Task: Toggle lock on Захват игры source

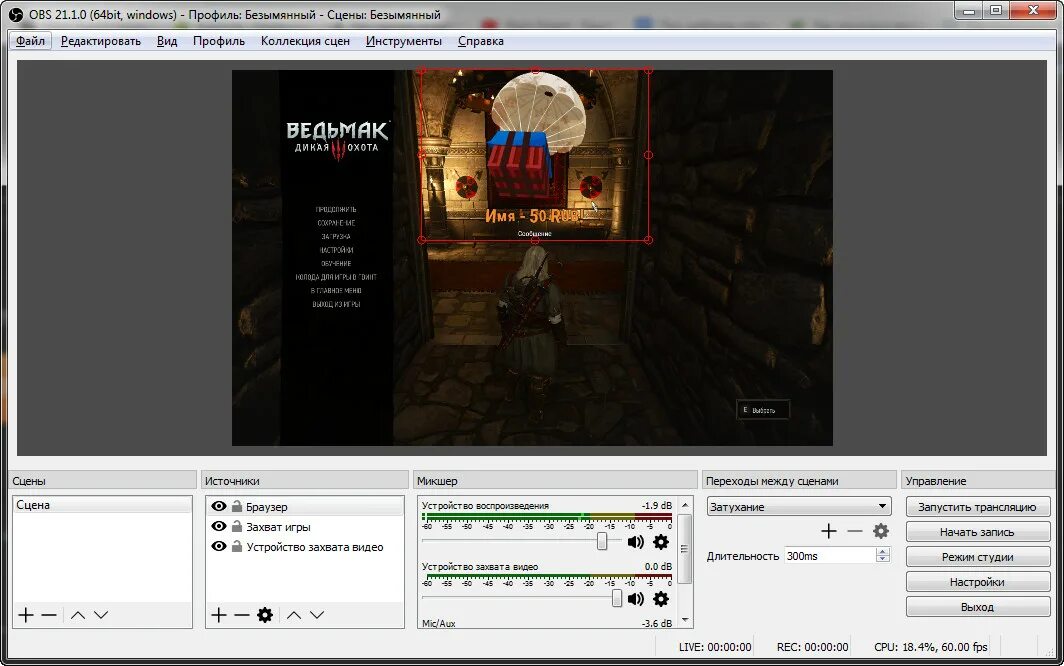Action: (237, 526)
